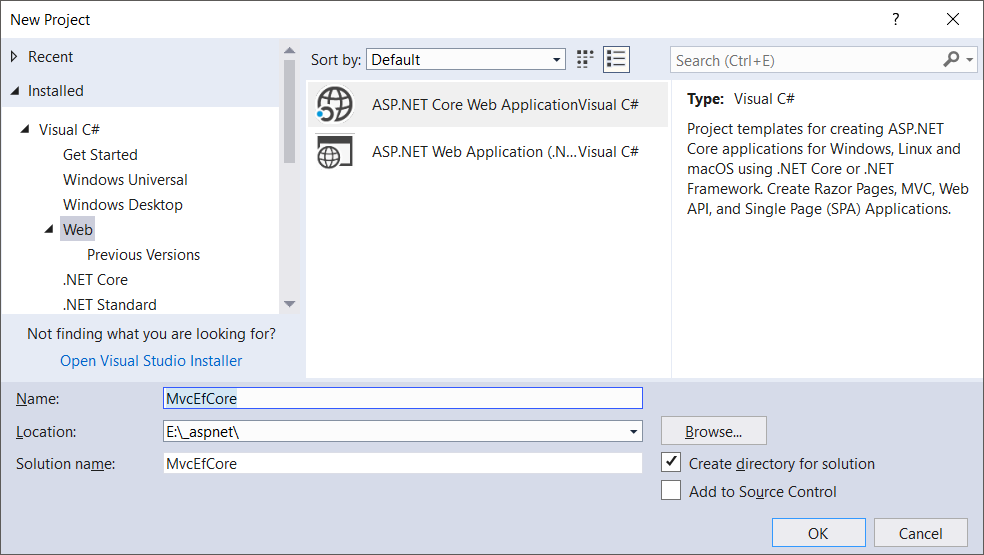Select the ASP.NET Core Web Application globe icon
The width and height of the screenshot is (984, 555).
[x=334, y=104]
